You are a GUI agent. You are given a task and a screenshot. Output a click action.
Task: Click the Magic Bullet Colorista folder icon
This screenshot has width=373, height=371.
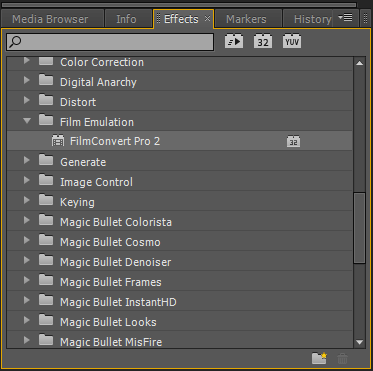(x=46, y=220)
